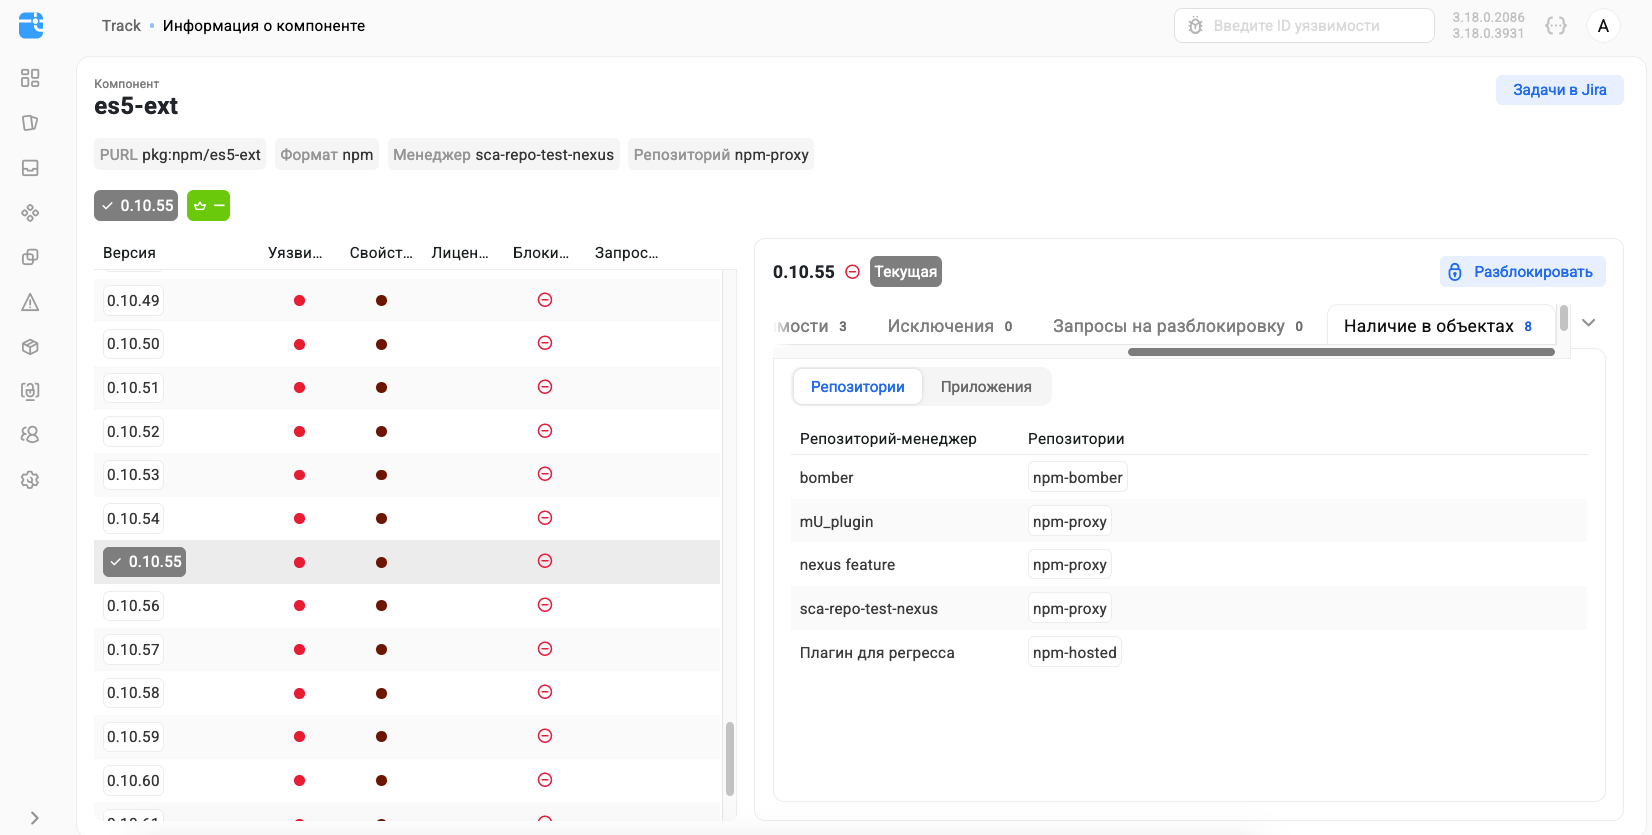Screen dimensions: 1652x835
Task: Switch to Запросы на разблокировку tab
Action: pos(1178,326)
